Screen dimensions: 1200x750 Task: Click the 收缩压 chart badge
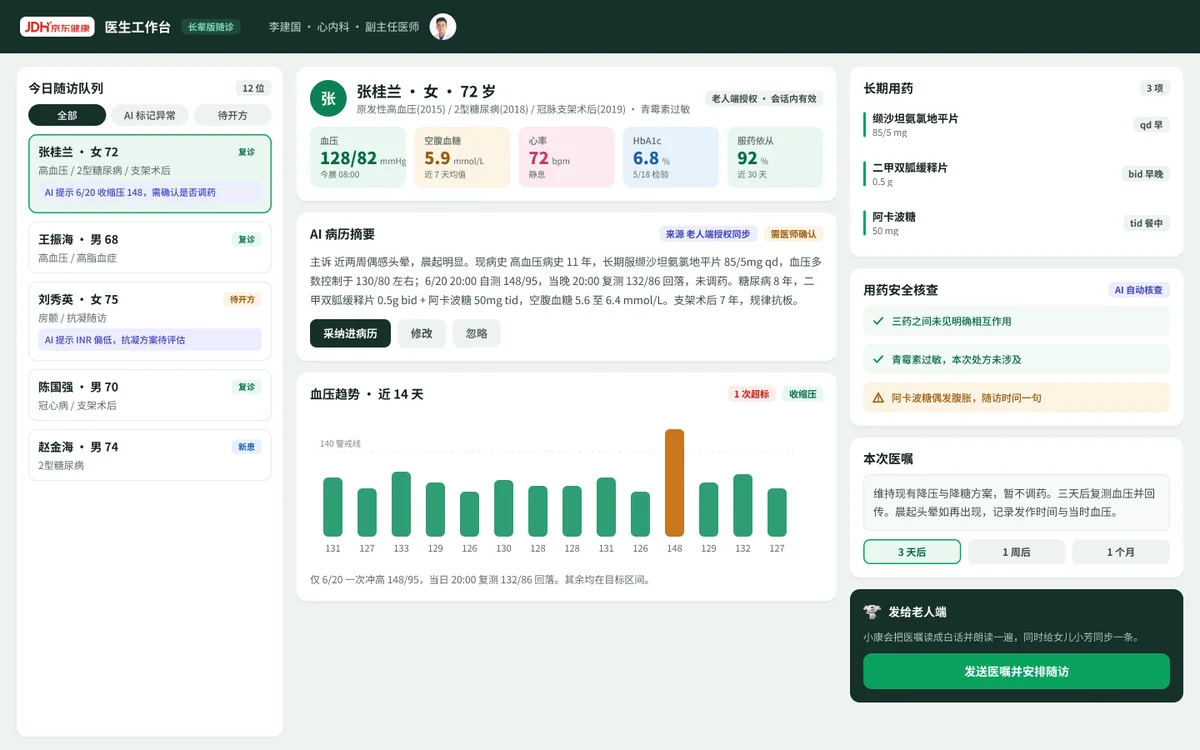pyautogui.click(x=803, y=394)
